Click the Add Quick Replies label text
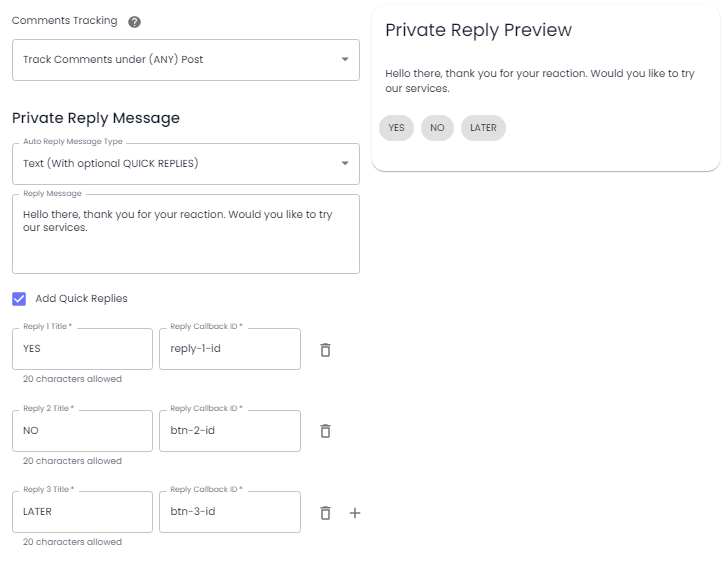728x562 pixels. click(81, 299)
